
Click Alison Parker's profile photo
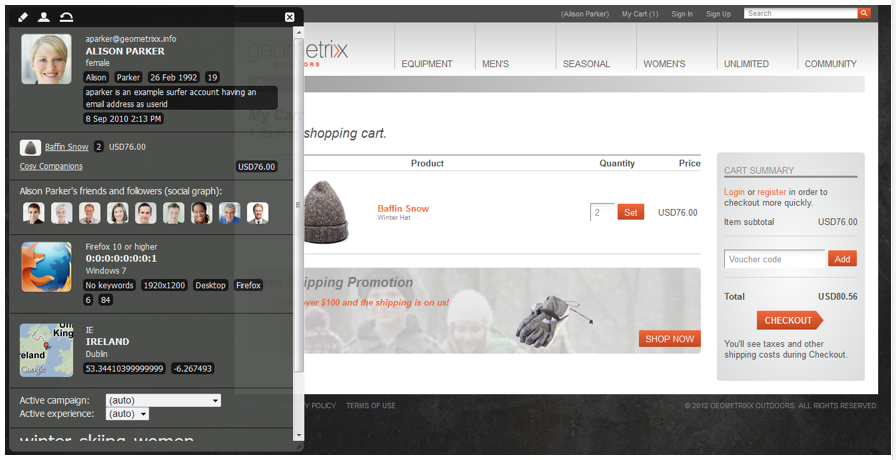pyautogui.click(x=46, y=59)
